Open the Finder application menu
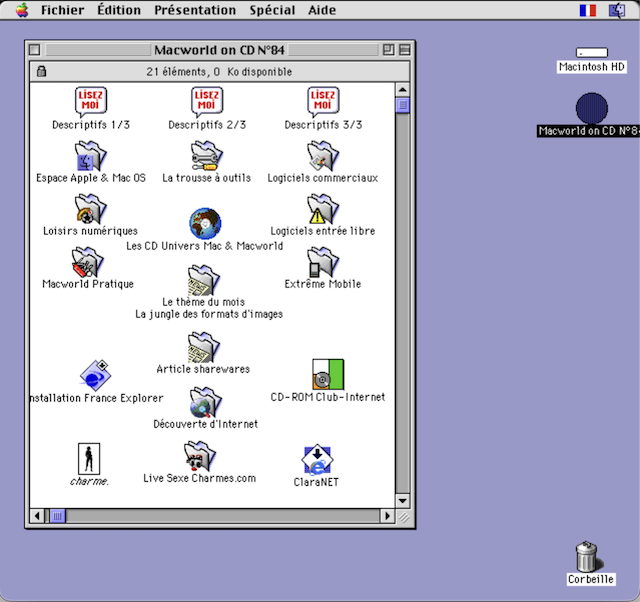 click(x=617, y=10)
